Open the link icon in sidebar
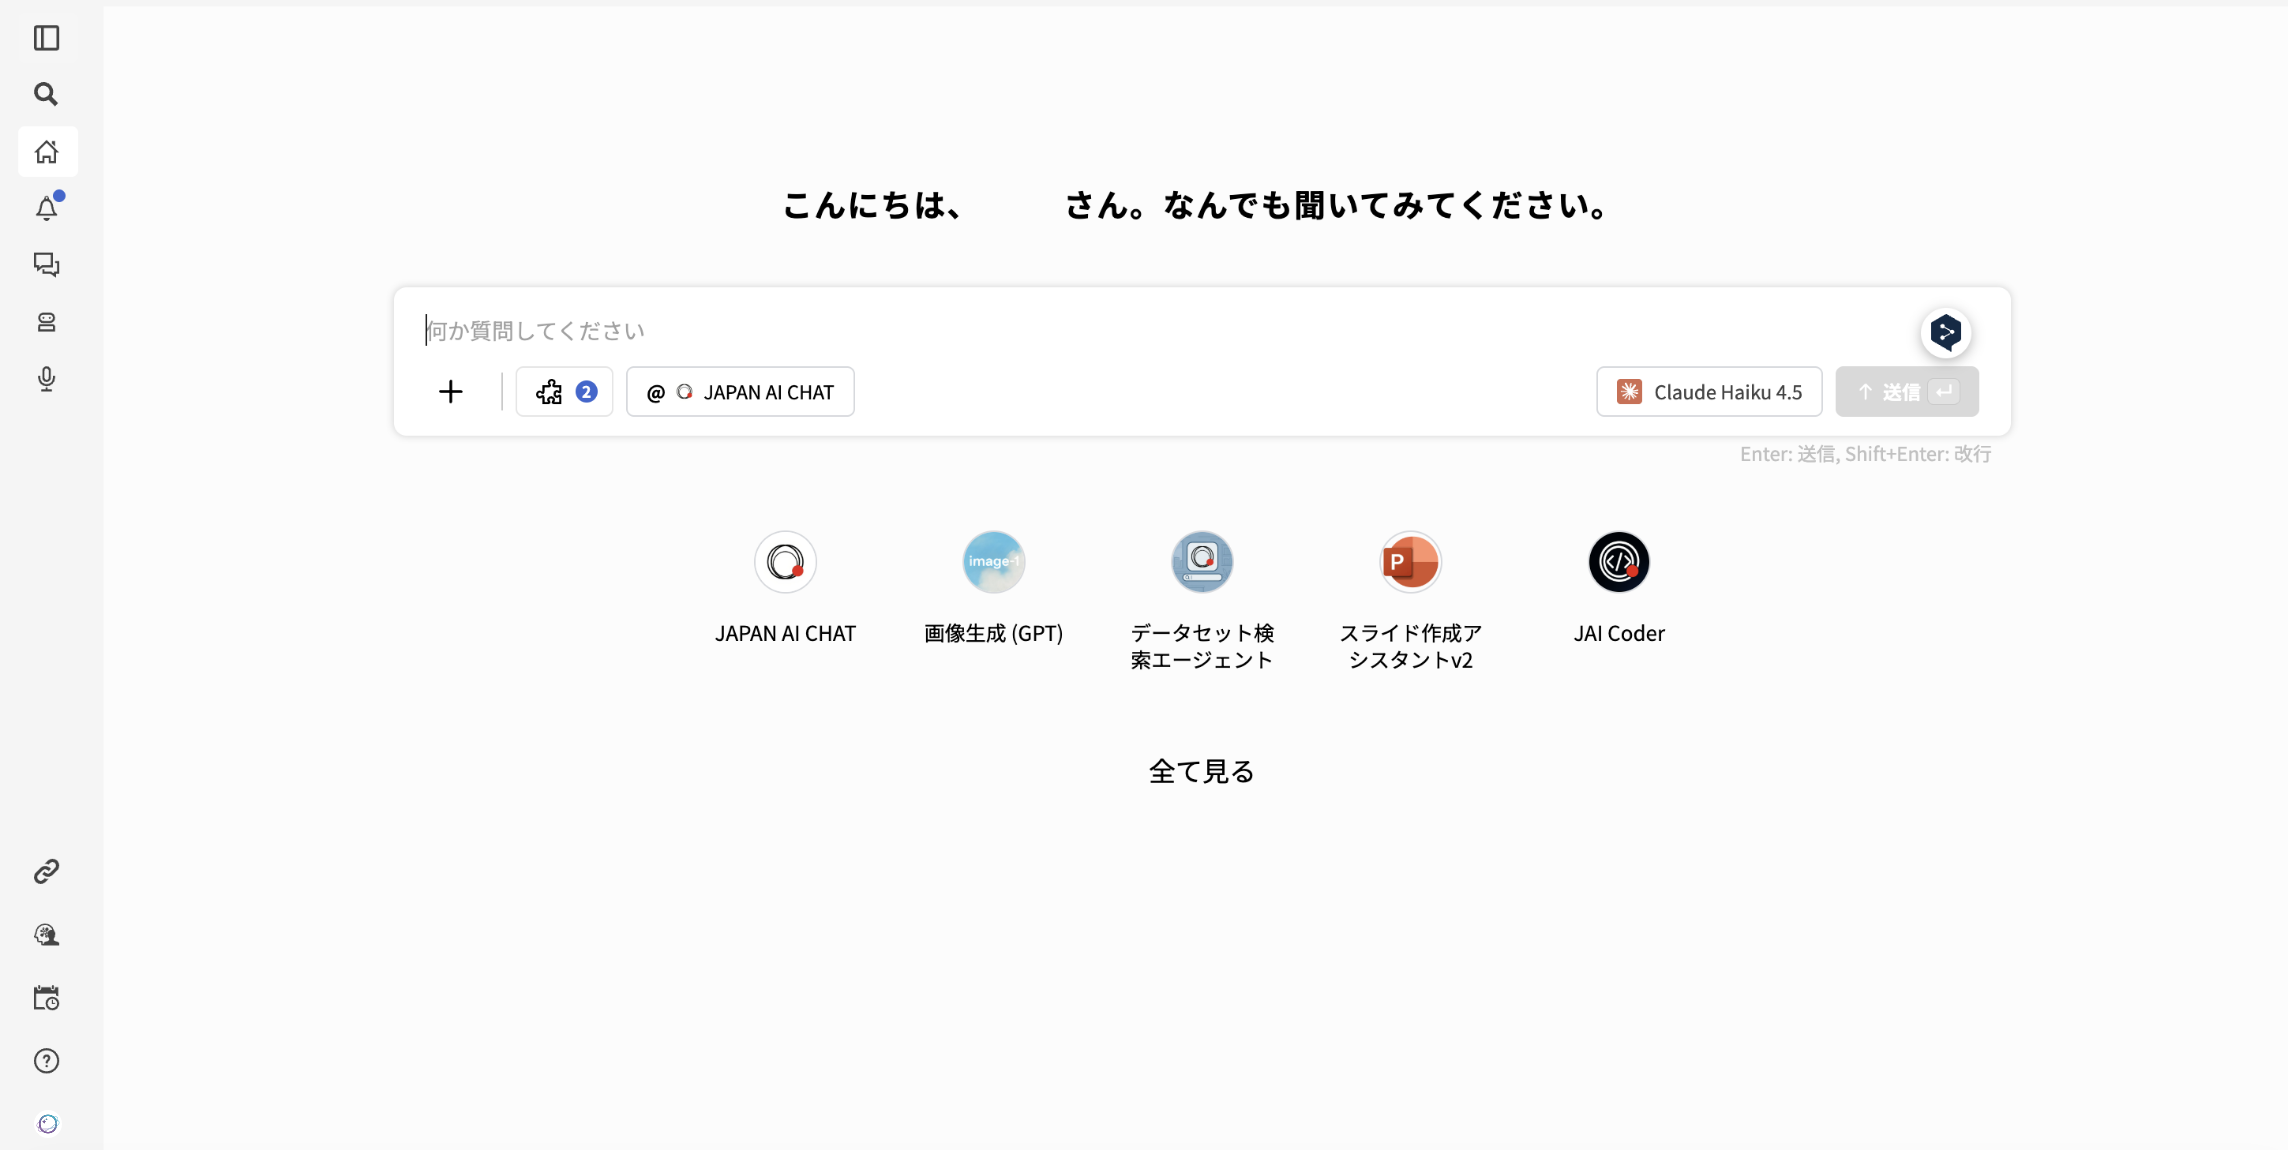This screenshot has width=2288, height=1150. pos(47,872)
